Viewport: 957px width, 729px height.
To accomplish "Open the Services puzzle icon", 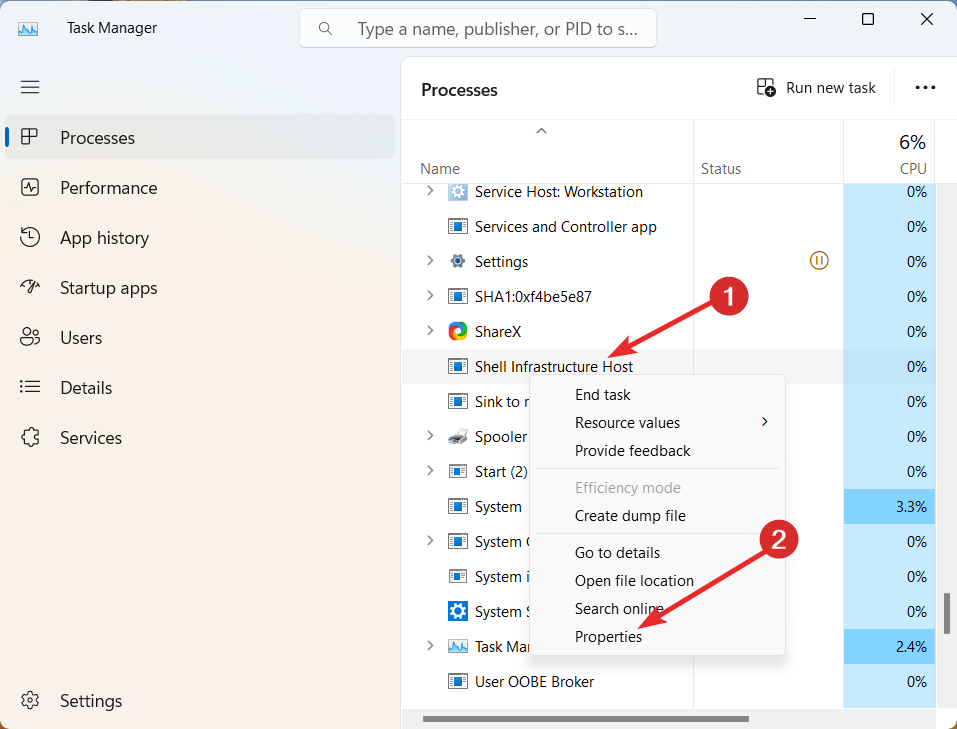I will click(x=30, y=438).
